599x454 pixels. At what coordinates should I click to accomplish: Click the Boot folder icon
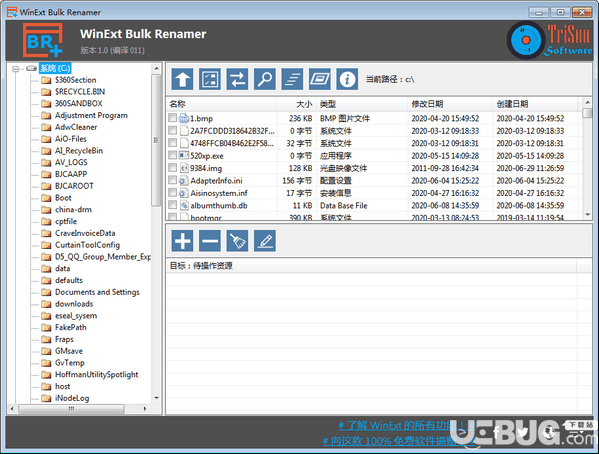click(x=46, y=198)
